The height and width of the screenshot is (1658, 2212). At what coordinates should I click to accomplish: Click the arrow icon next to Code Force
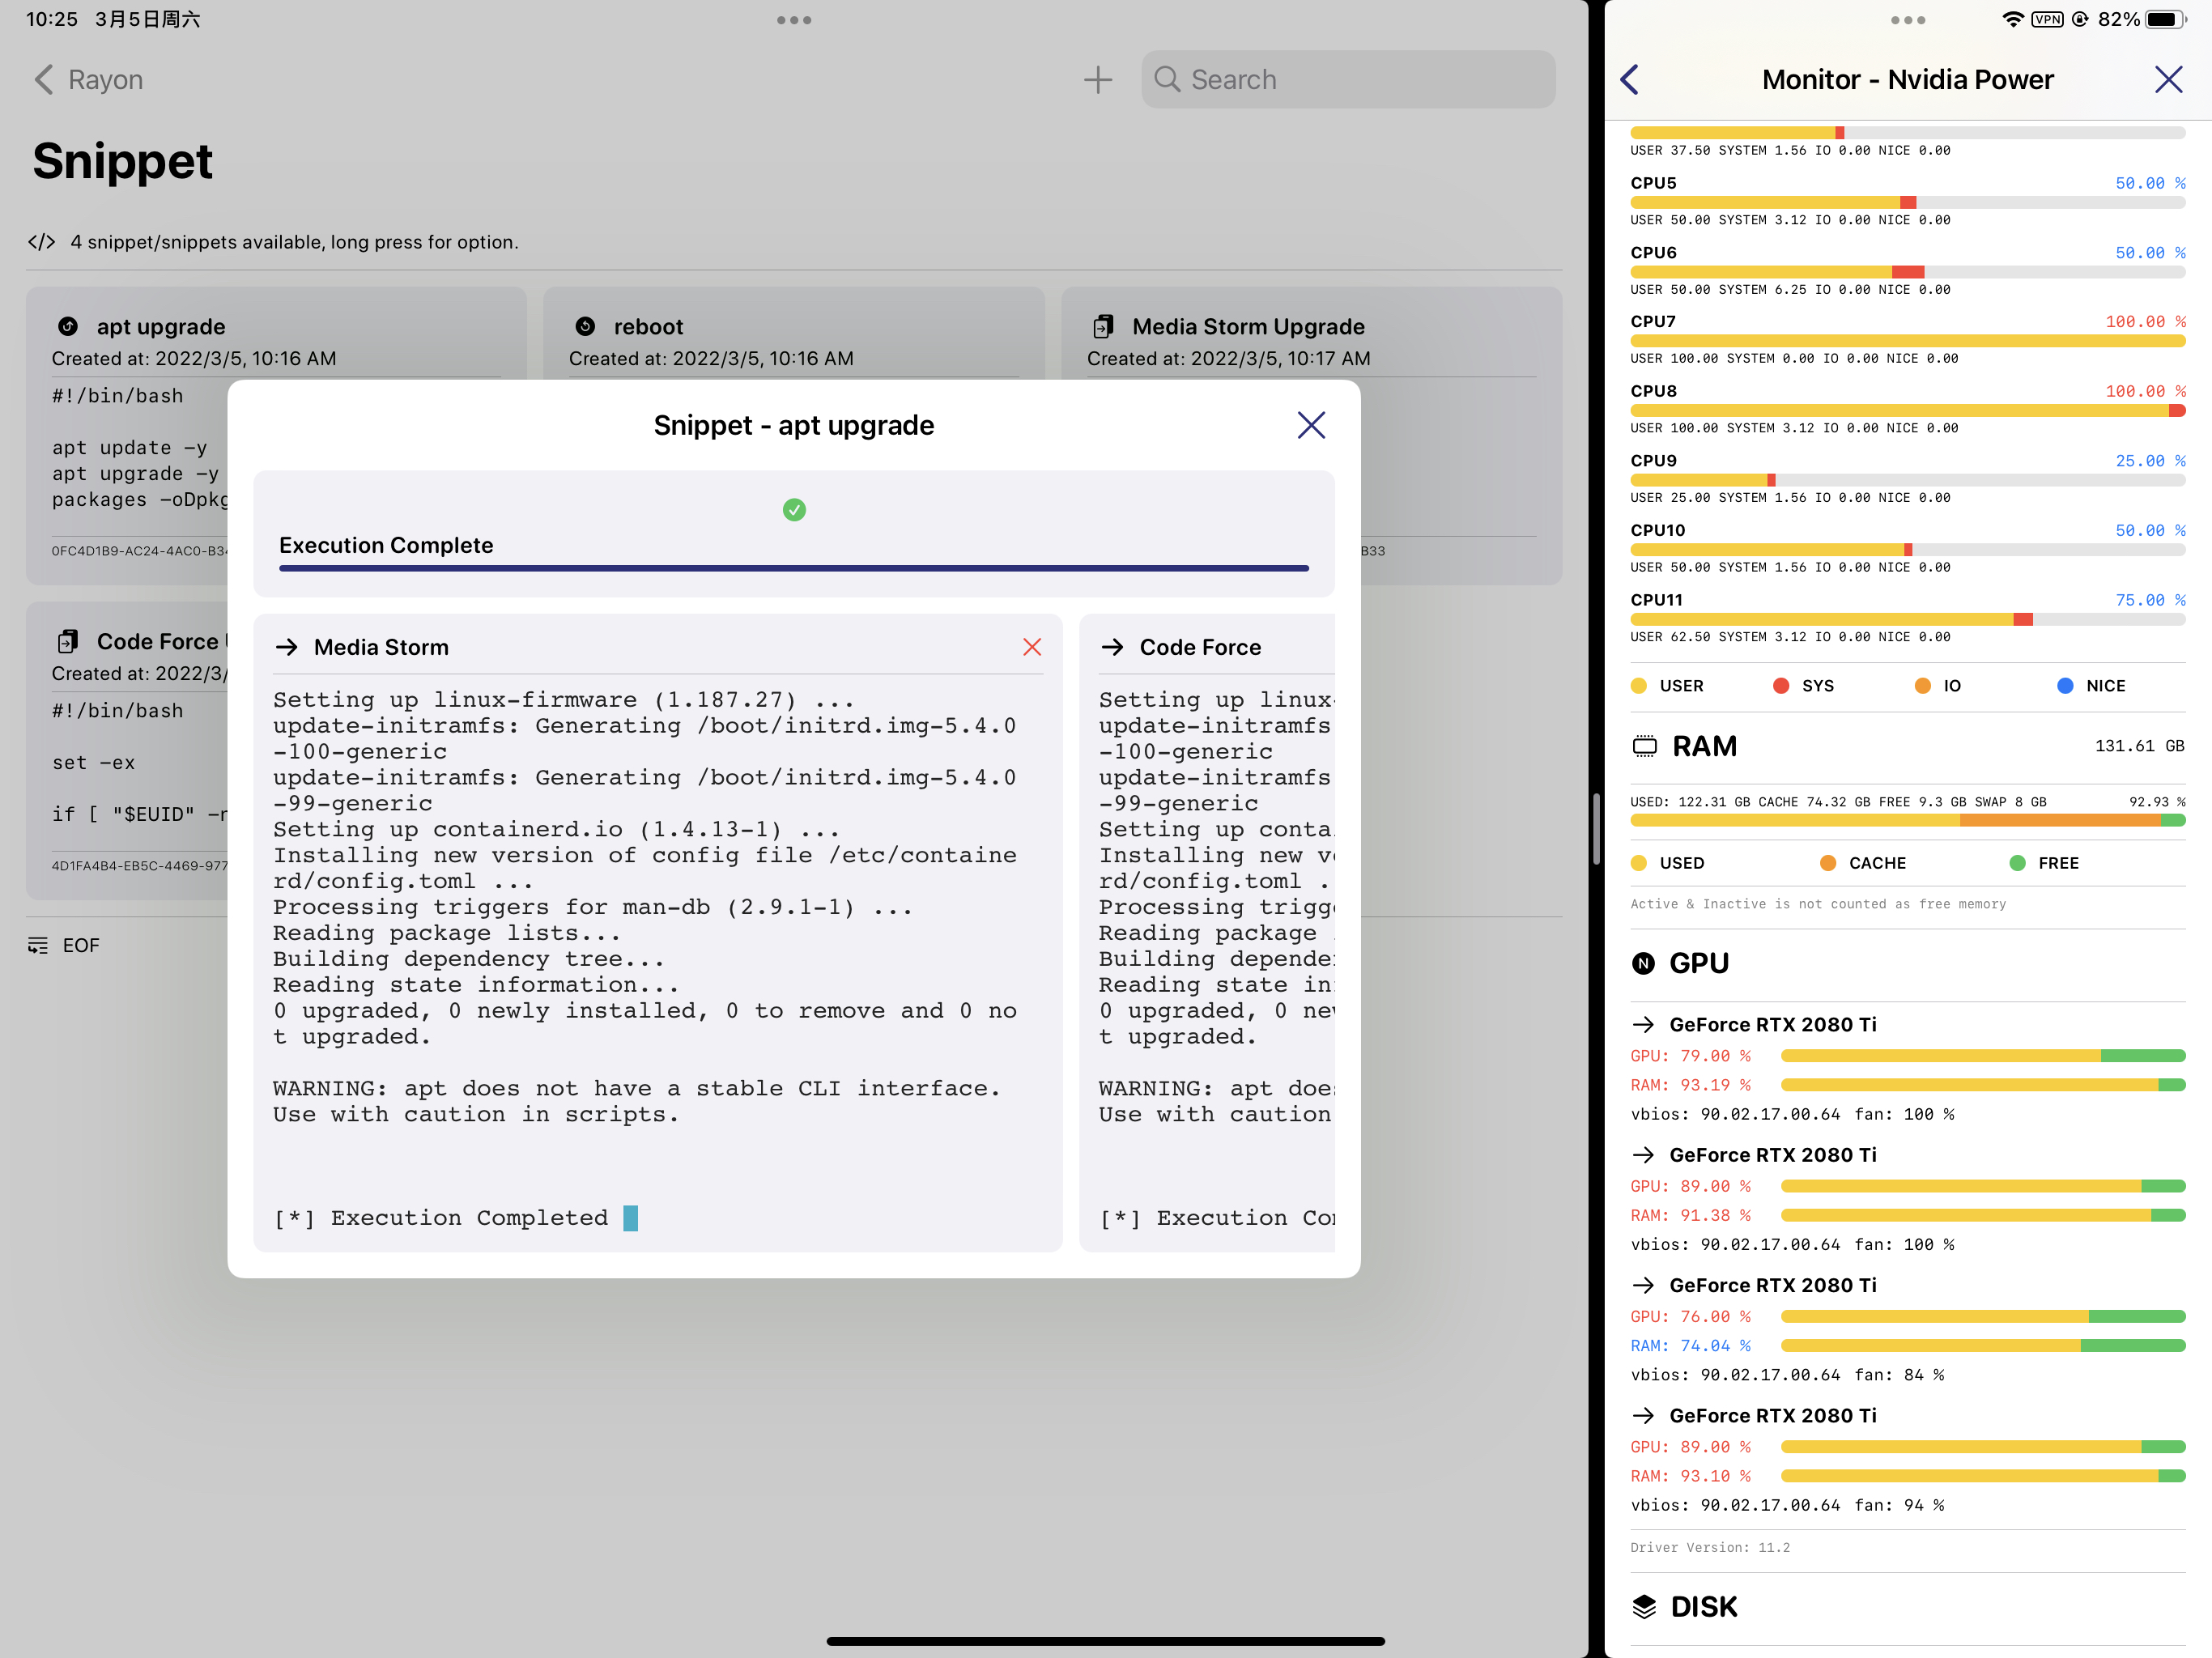click(1112, 647)
